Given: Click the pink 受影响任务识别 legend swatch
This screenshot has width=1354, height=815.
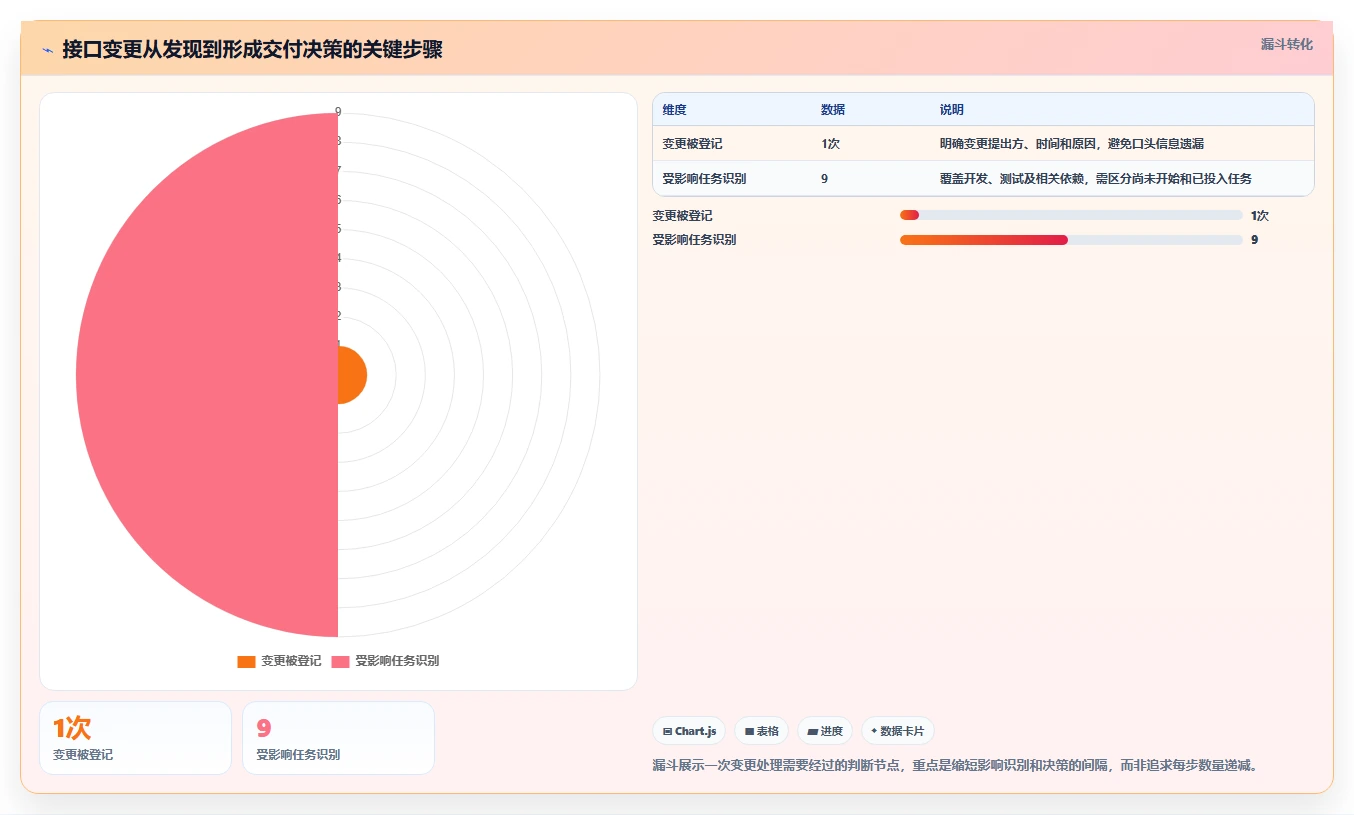Looking at the screenshot, I should pos(341,662).
